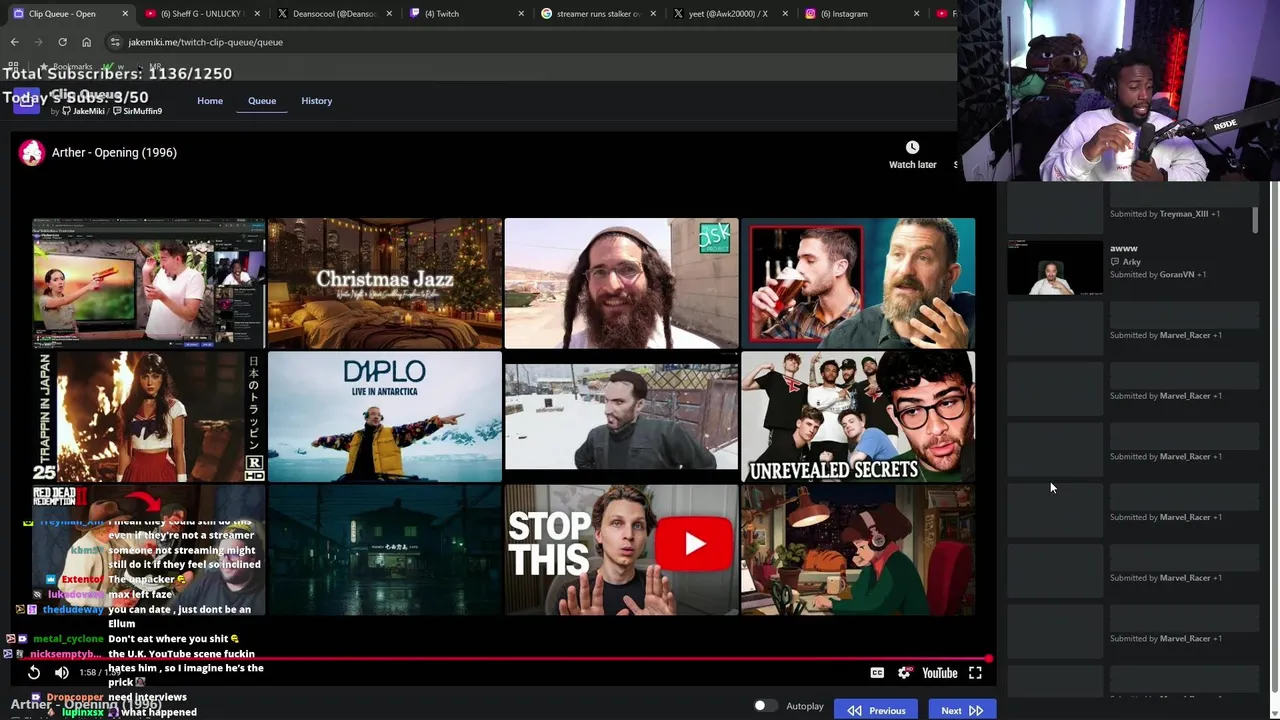The height and width of the screenshot is (720, 1280).
Task: Open the STOP THIS suggested video
Action: coord(621,549)
